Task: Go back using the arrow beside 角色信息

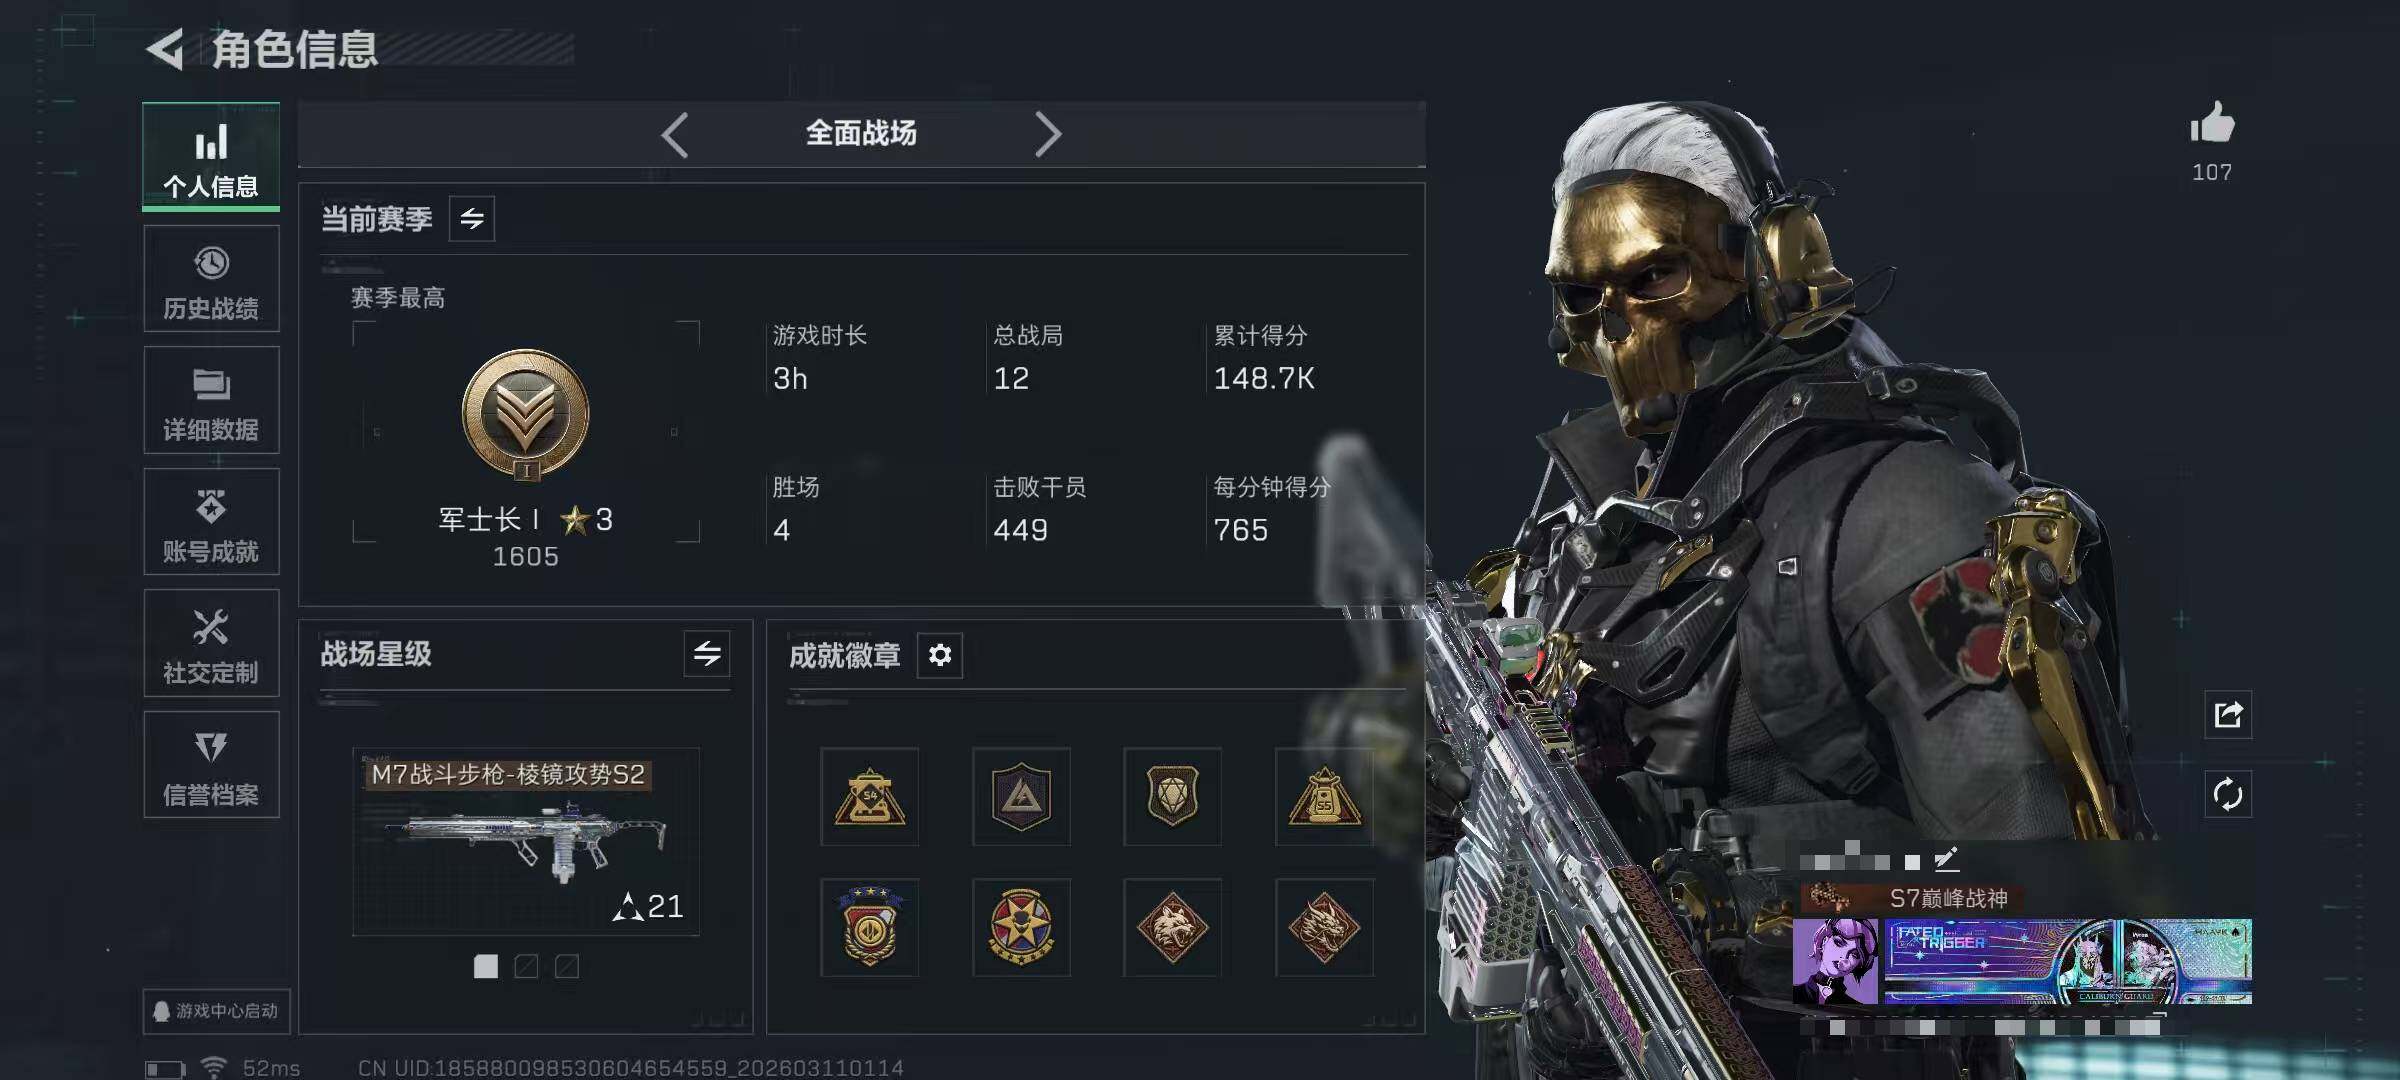Action: (x=166, y=49)
